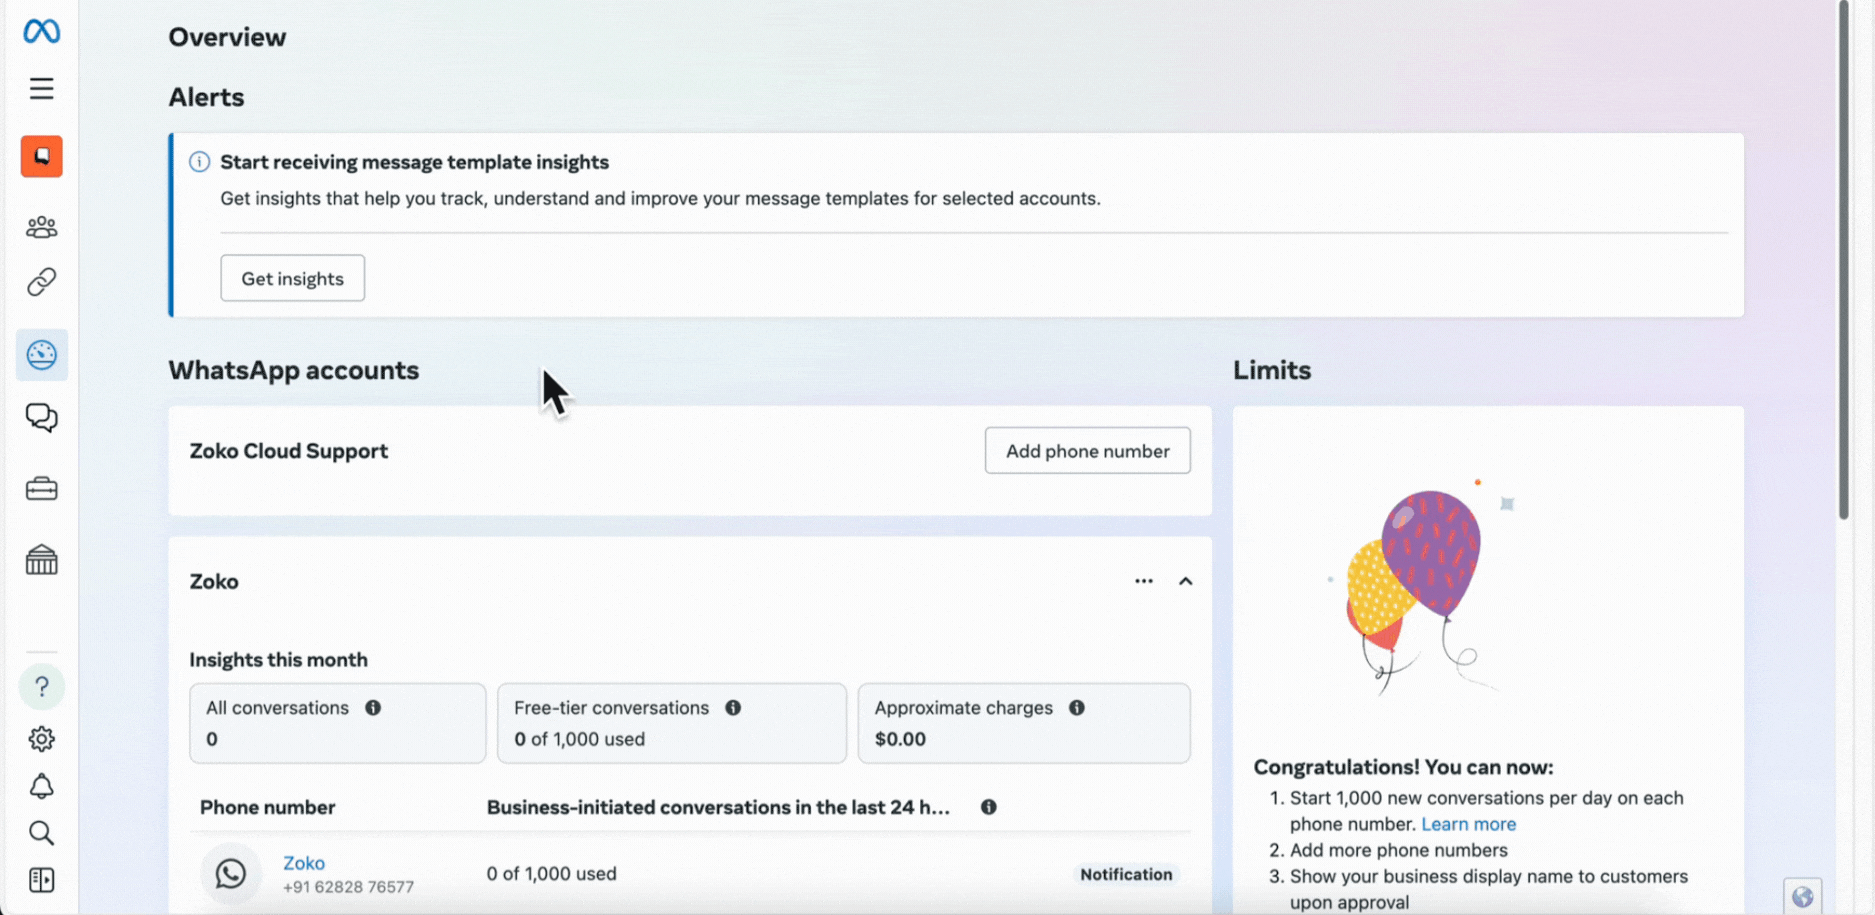Toggle the sidebar panel icon
Screen dimensions: 1875x915
(41, 880)
